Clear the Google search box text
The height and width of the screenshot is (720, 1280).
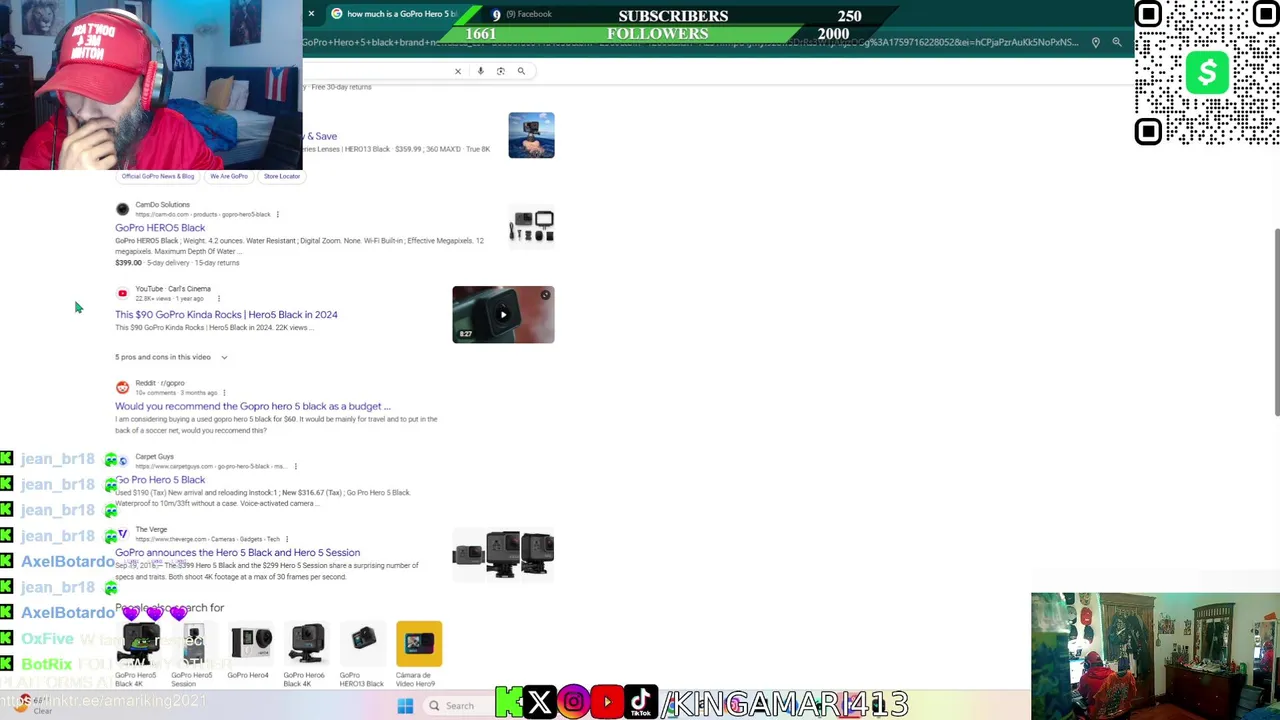click(458, 71)
